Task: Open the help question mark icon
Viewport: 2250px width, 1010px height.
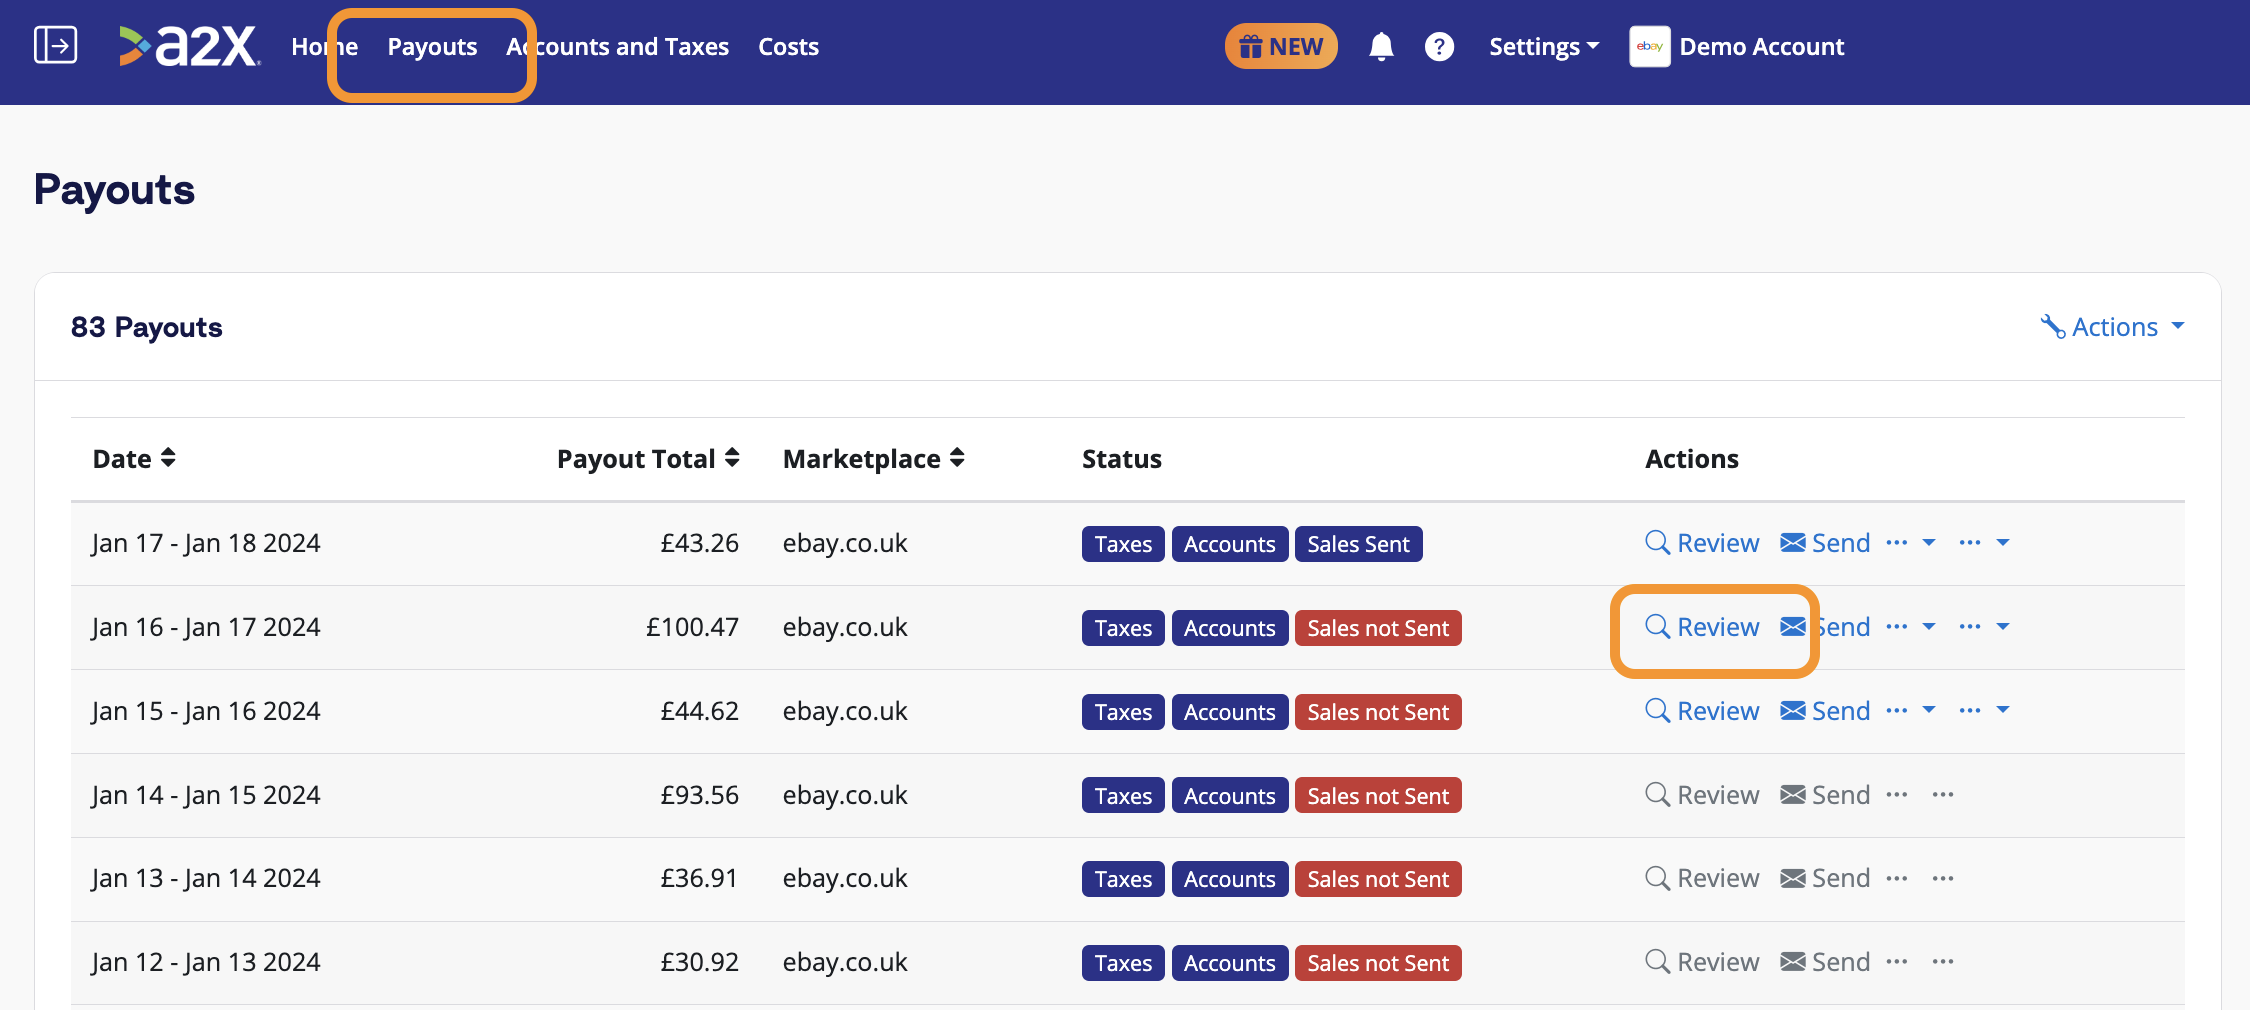Action: [x=1439, y=46]
